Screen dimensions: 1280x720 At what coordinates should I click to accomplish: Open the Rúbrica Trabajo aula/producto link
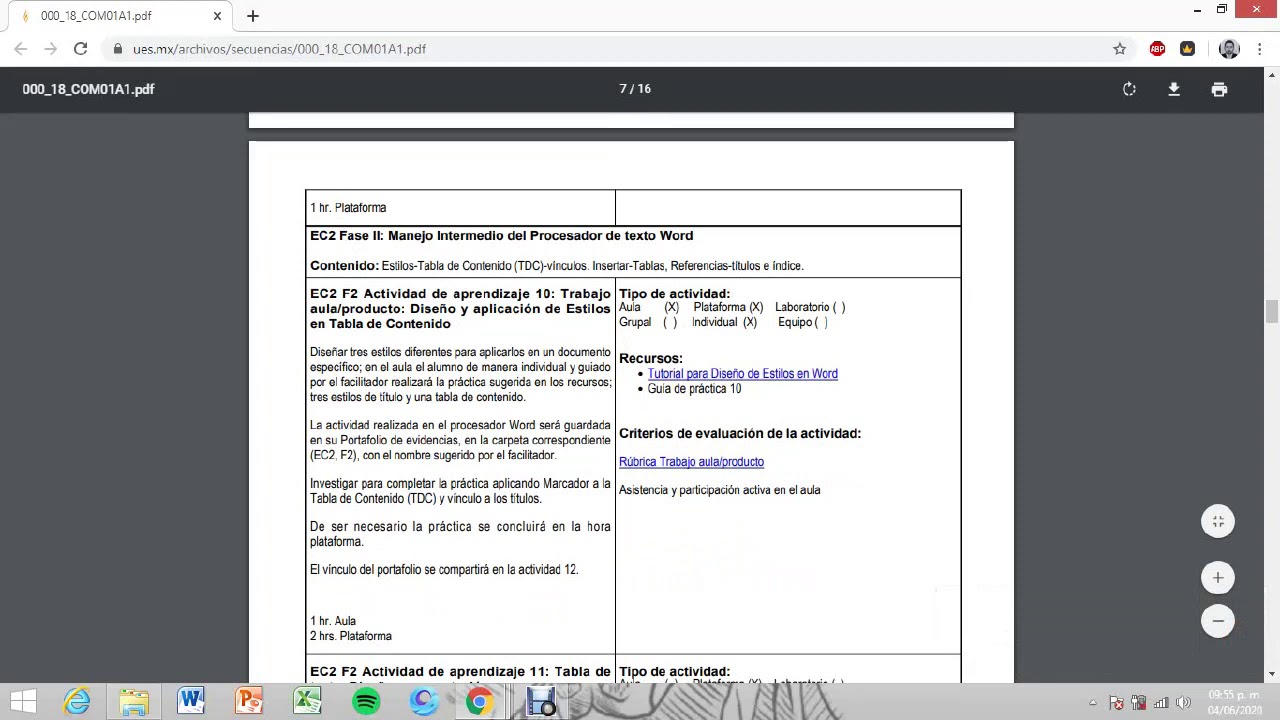click(691, 462)
